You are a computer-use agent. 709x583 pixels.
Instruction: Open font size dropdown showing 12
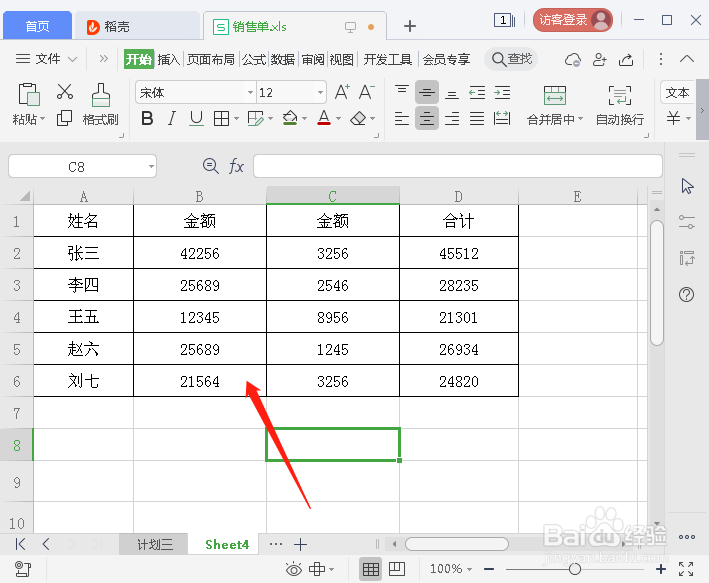point(320,93)
